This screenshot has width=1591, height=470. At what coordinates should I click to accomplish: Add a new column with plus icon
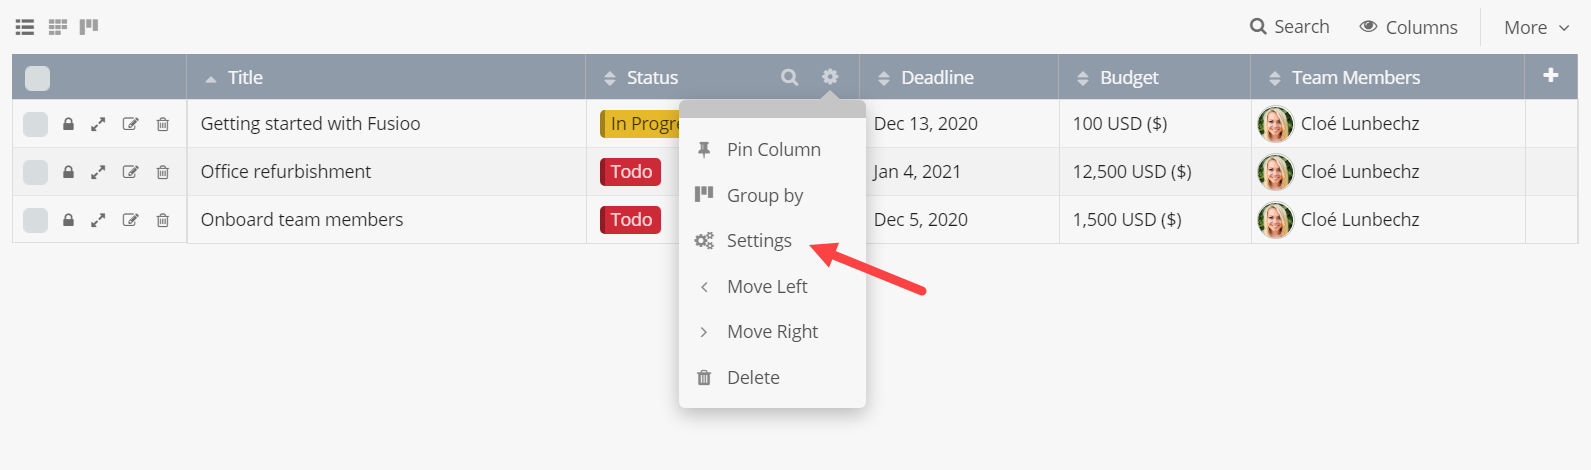pos(1550,76)
